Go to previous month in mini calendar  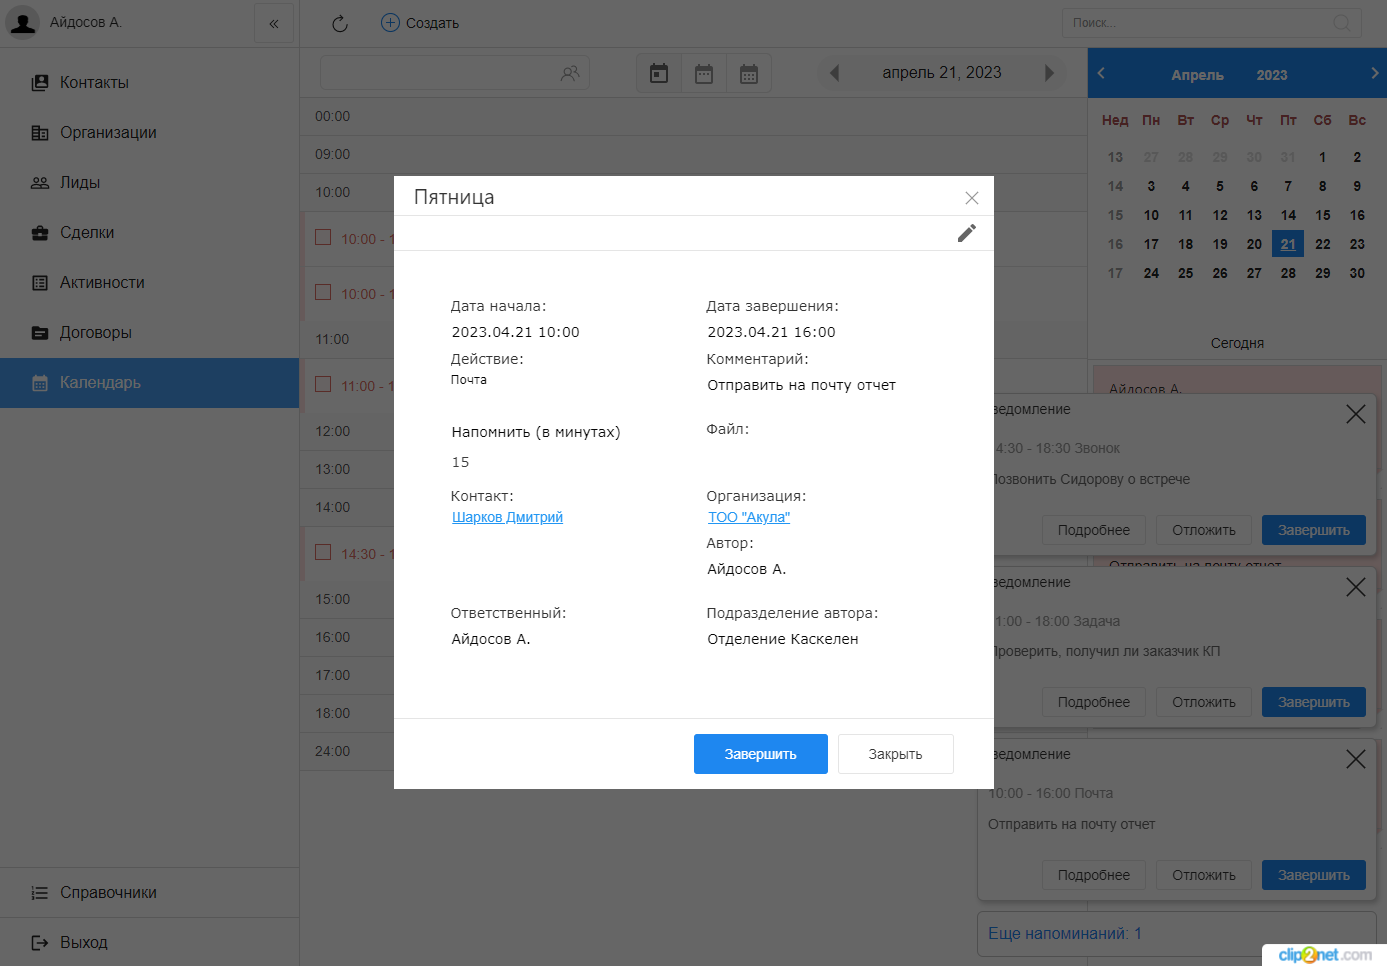(x=1101, y=73)
